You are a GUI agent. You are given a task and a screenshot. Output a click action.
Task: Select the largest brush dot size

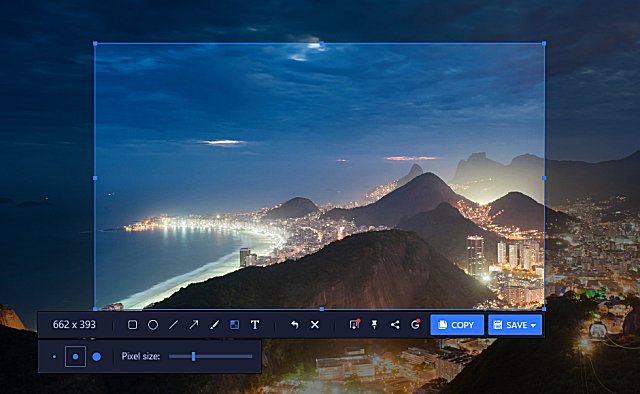(97, 356)
